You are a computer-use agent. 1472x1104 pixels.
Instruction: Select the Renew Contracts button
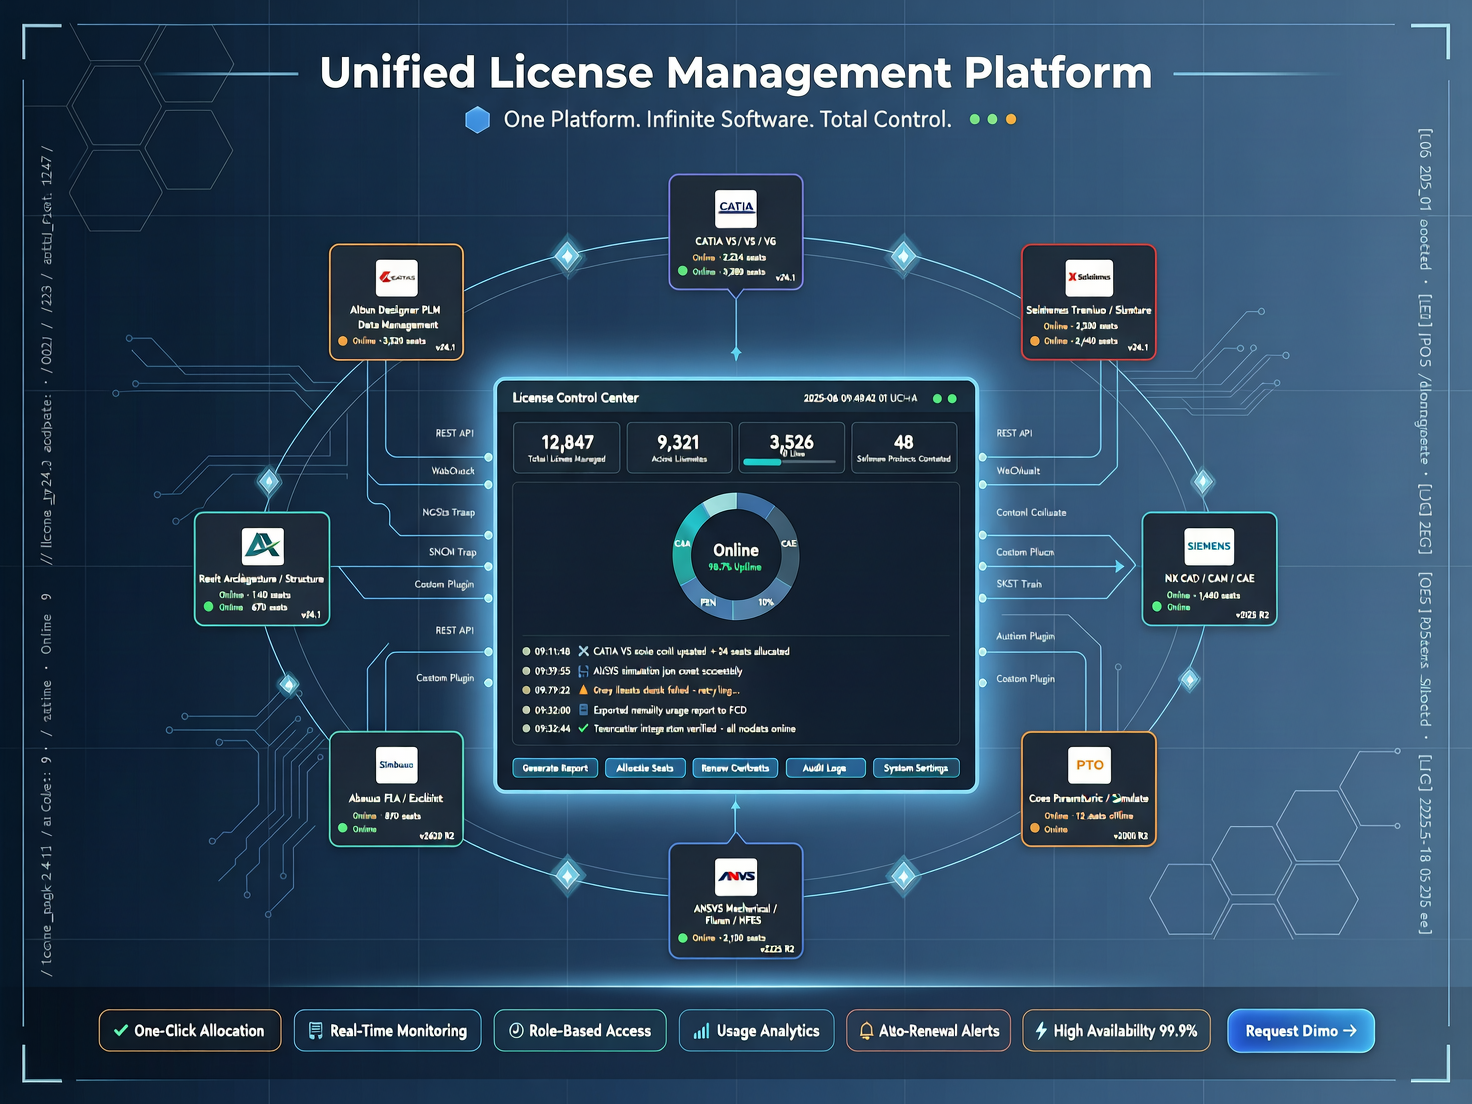click(735, 768)
